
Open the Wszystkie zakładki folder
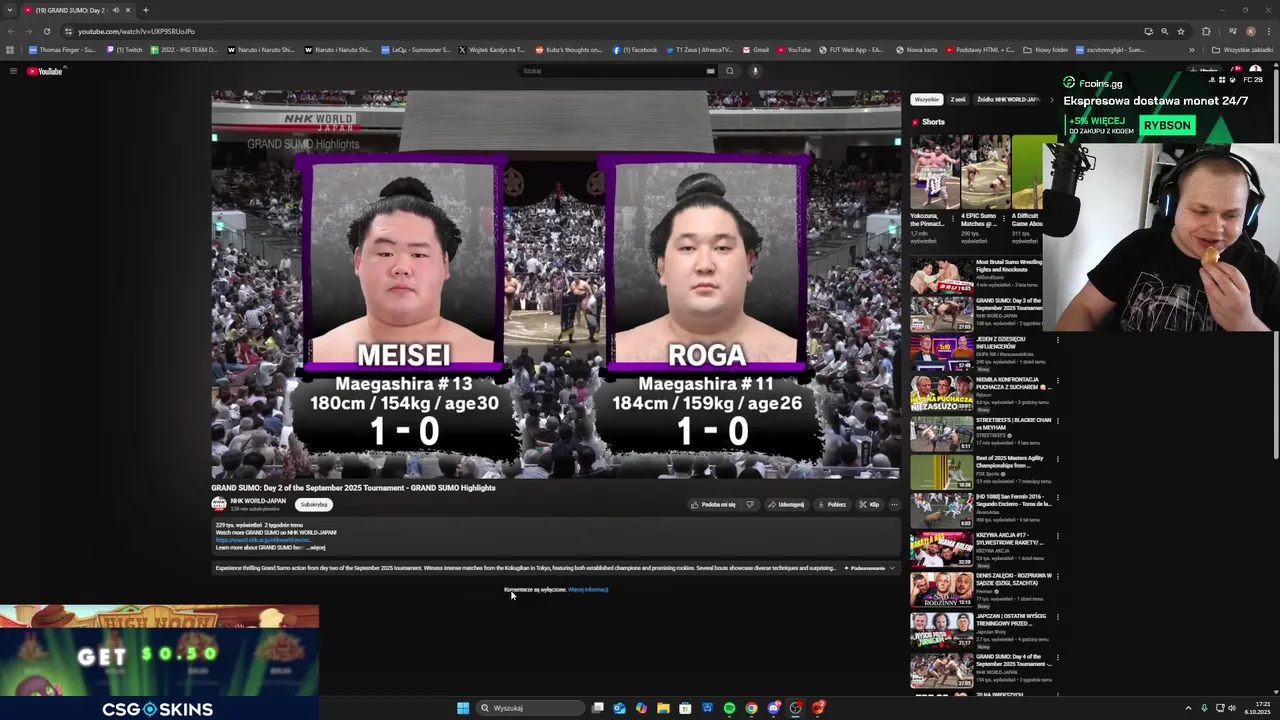[x=1243, y=49]
